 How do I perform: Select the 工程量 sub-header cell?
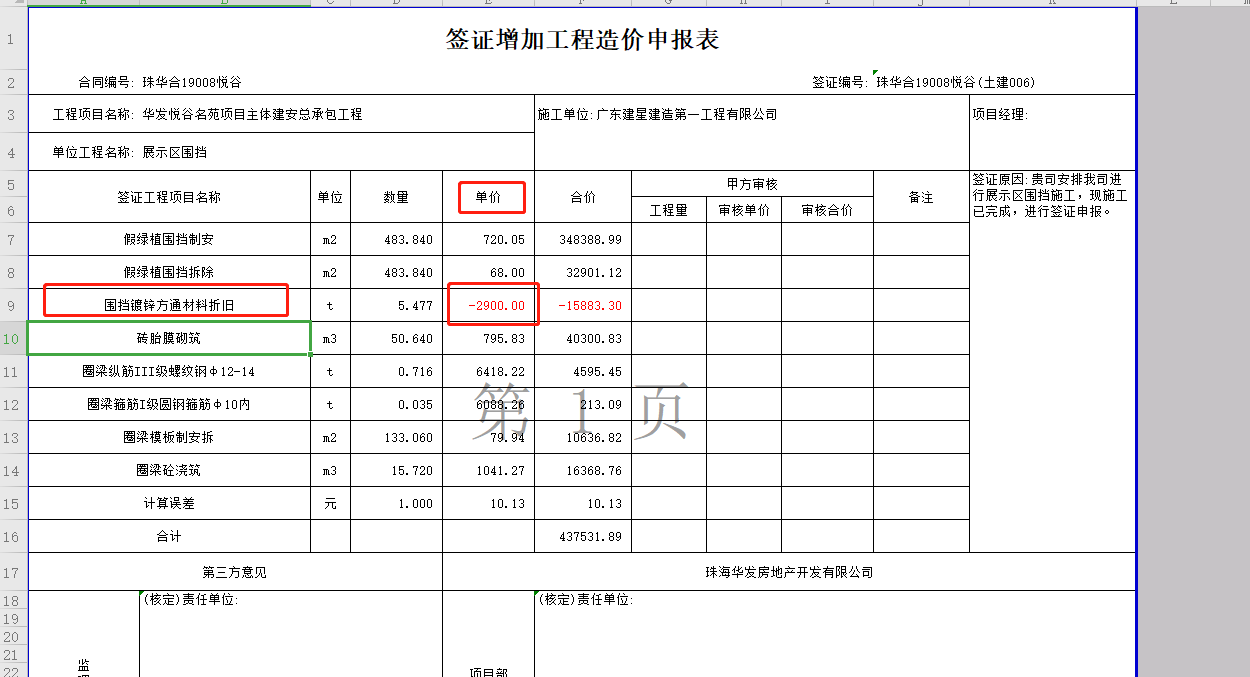coord(669,210)
